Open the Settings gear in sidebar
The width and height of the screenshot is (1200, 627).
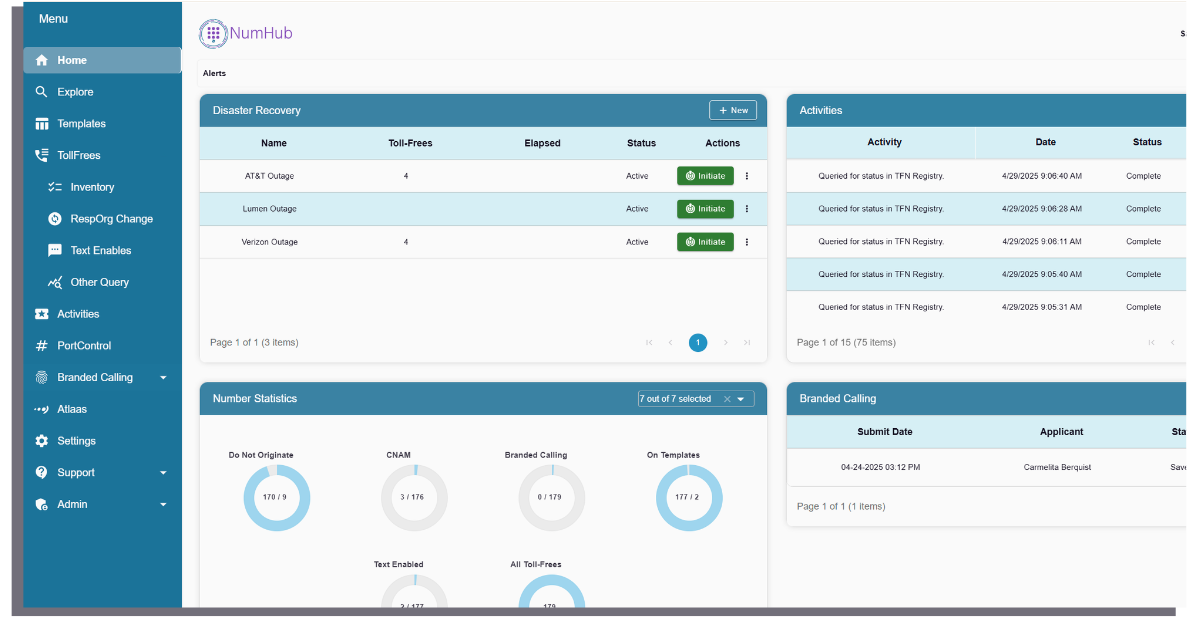[41, 440]
